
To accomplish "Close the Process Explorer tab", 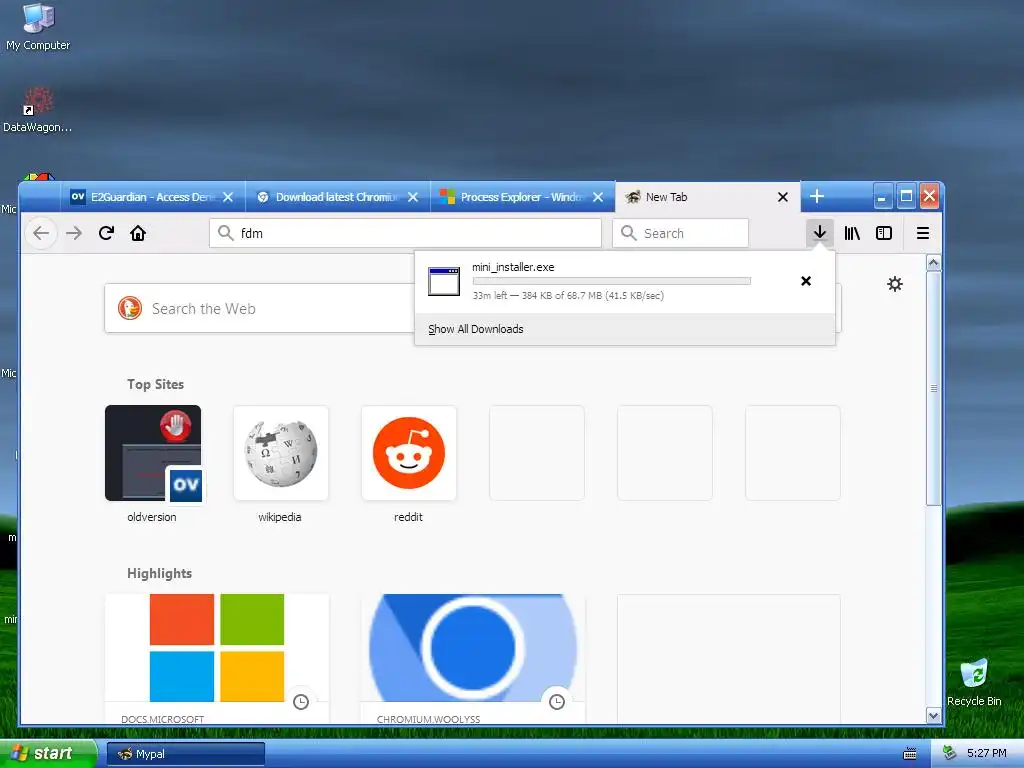I will [598, 197].
